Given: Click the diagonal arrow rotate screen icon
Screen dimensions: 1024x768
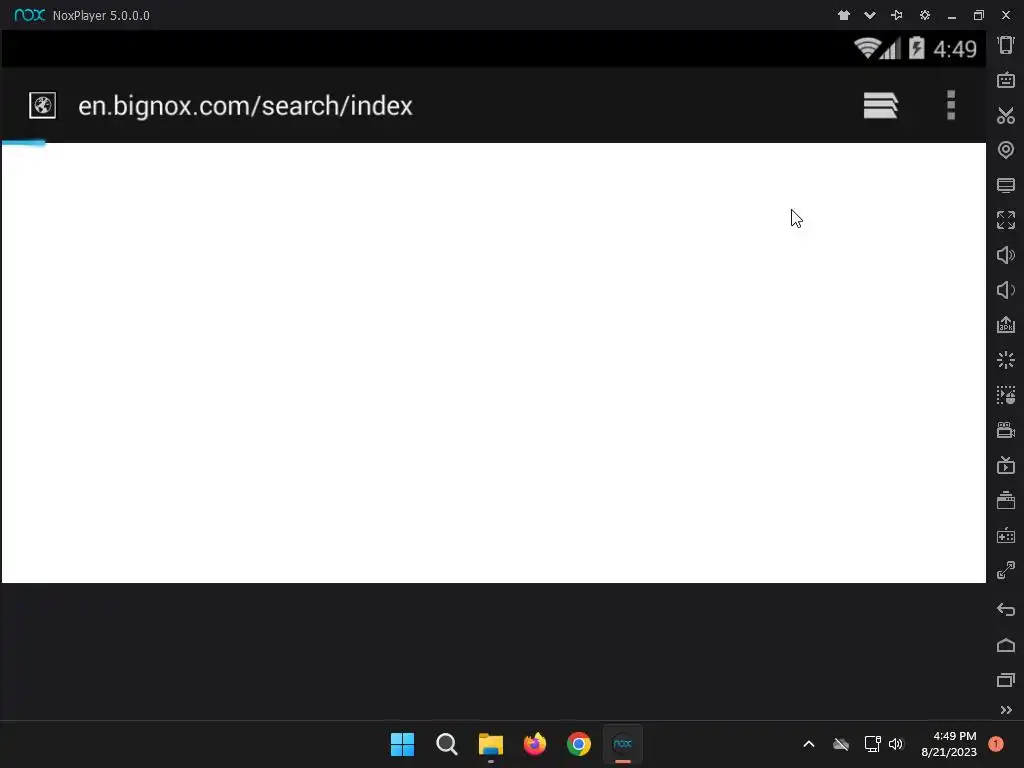Looking at the screenshot, I should tap(1006, 570).
